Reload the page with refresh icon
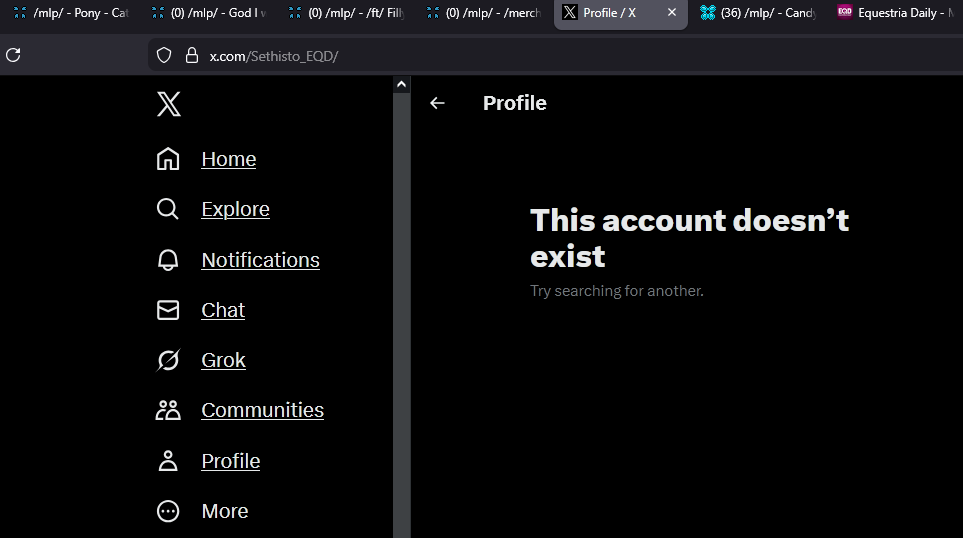The image size is (963, 538). [x=13, y=55]
